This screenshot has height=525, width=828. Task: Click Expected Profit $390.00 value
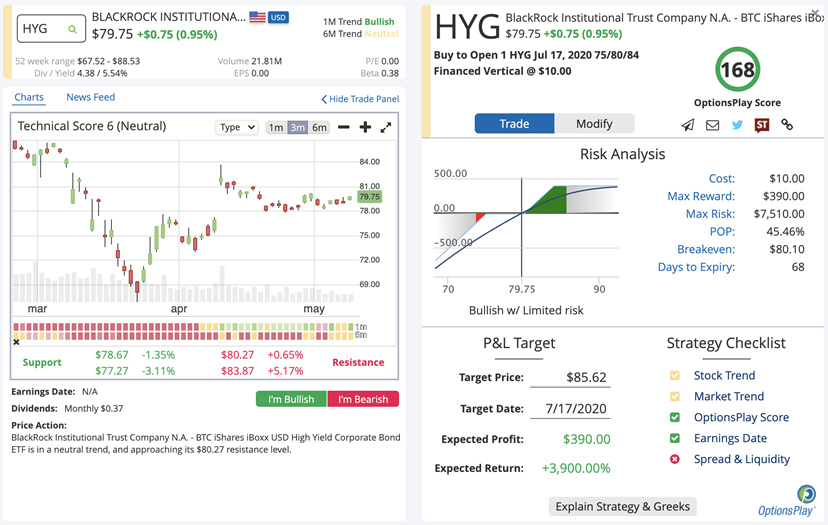point(586,439)
